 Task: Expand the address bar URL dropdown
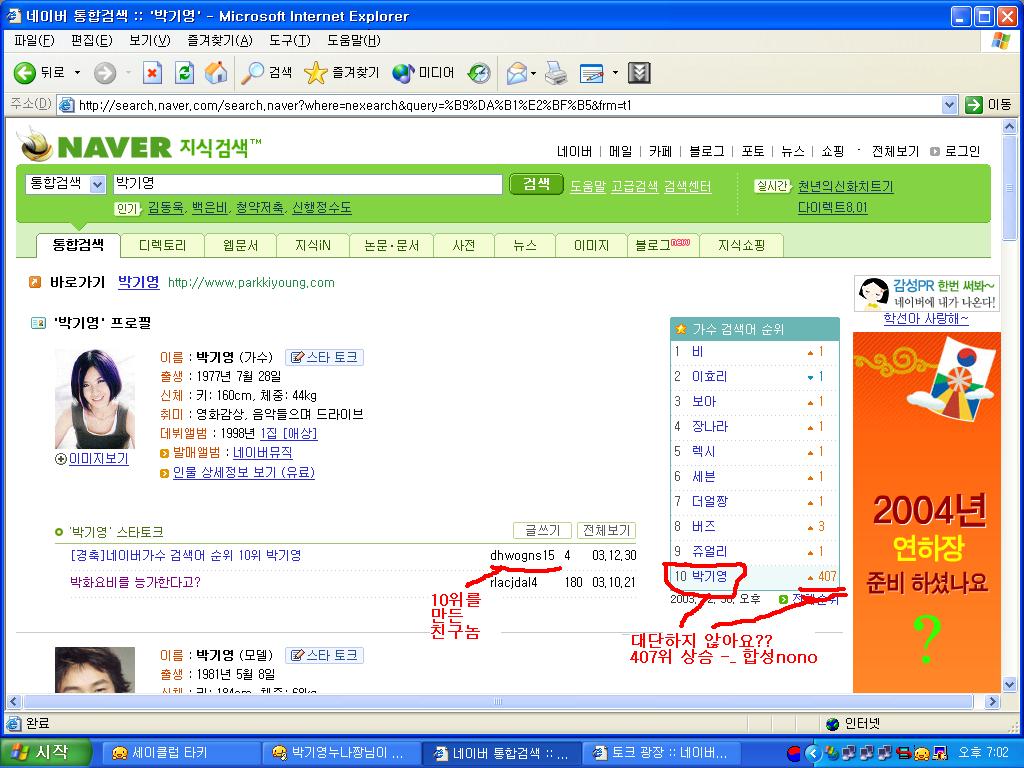(x=950, y=104)
